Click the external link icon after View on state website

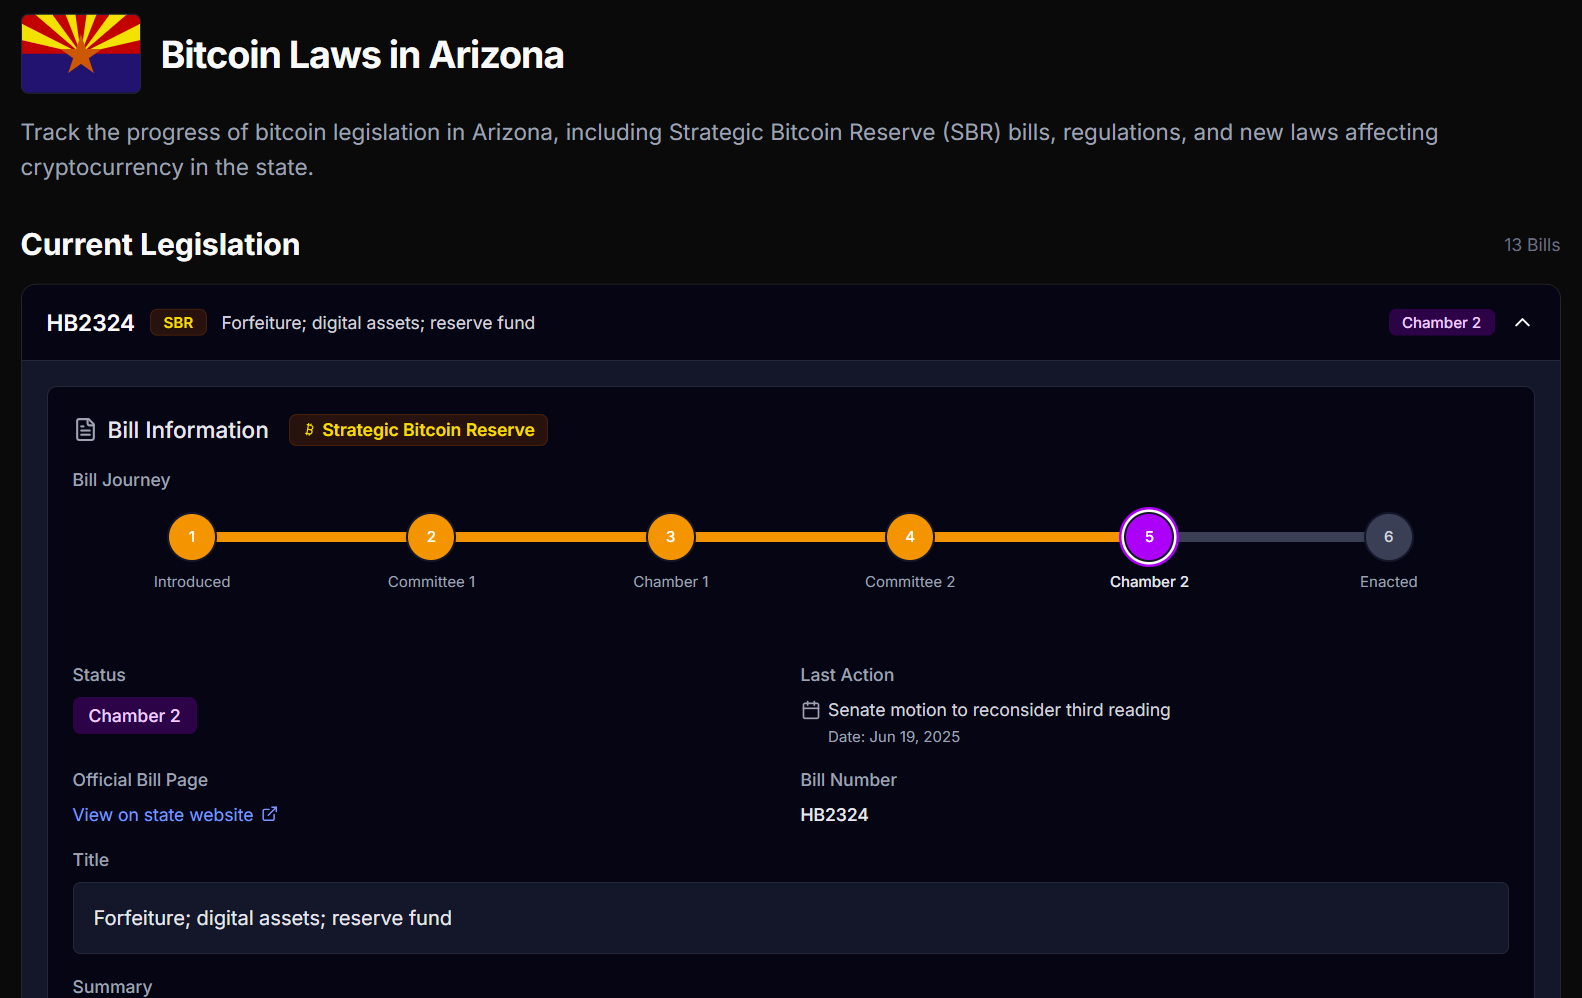click(270, 814)
